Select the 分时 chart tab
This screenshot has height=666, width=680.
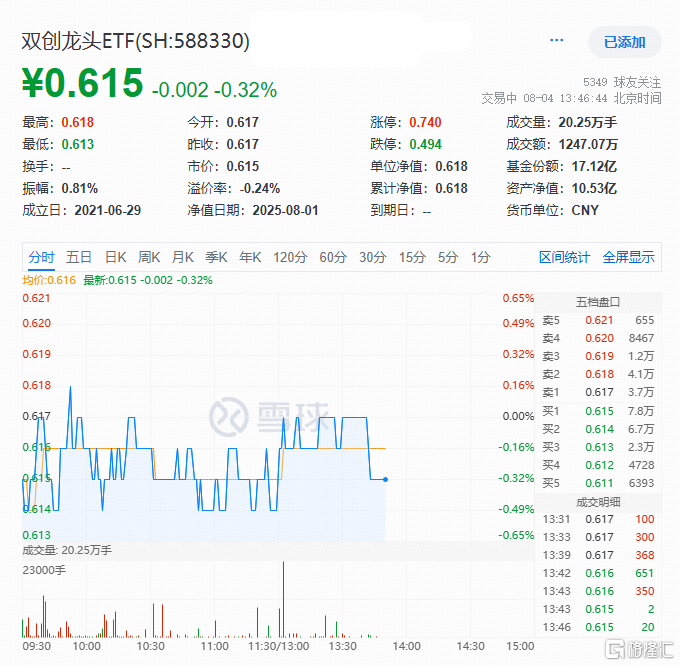coord(41,257)
